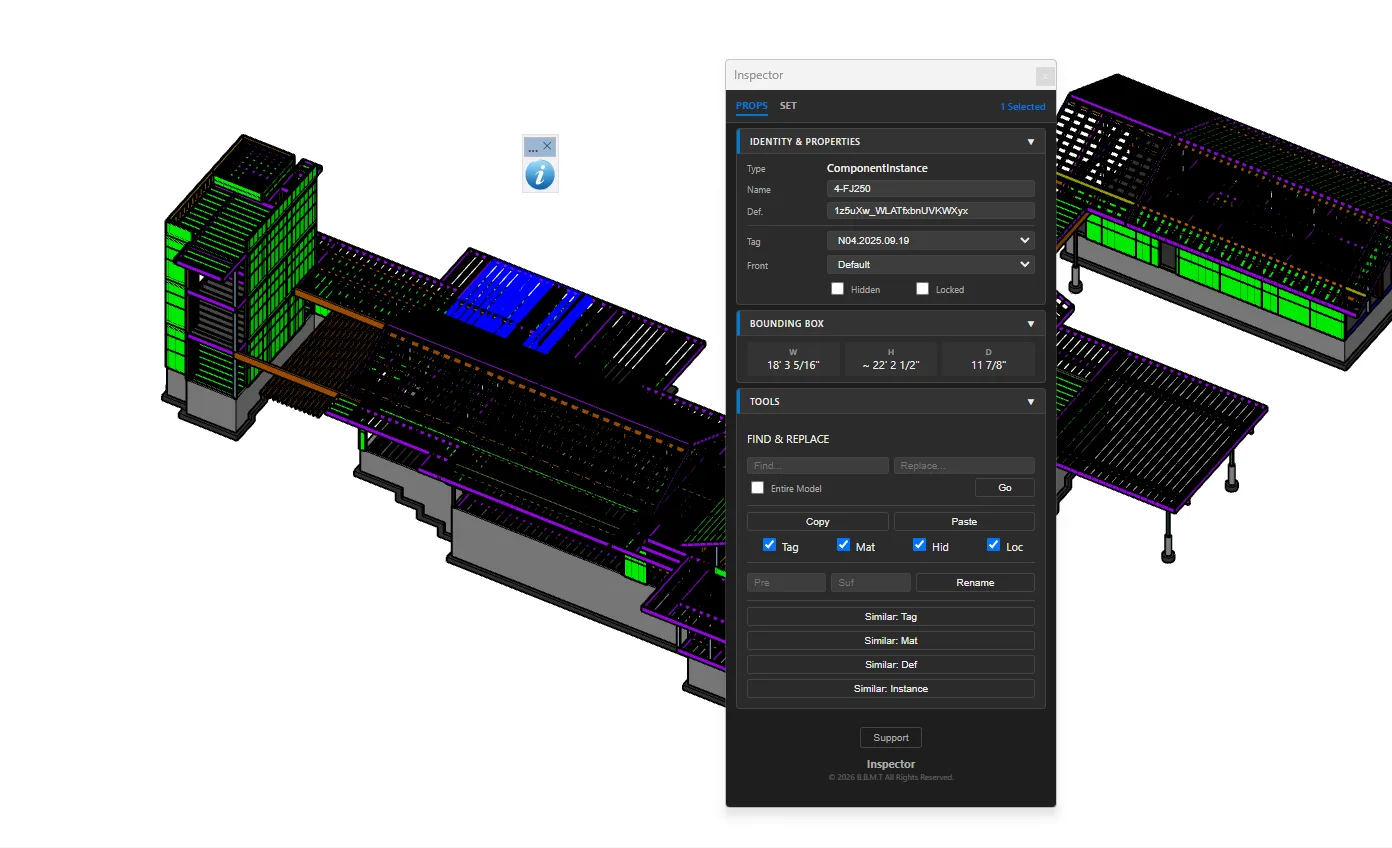This screenshot has height=848, width=1392.
Task: Click the 1 Selected indicator
Action: click(1022, 107)
